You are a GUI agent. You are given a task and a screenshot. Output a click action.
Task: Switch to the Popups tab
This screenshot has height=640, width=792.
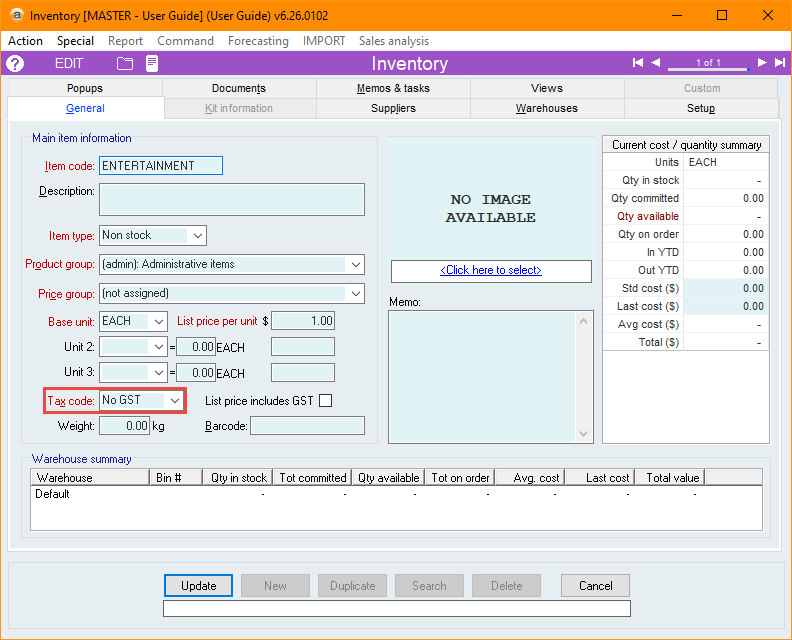(85, 88)
